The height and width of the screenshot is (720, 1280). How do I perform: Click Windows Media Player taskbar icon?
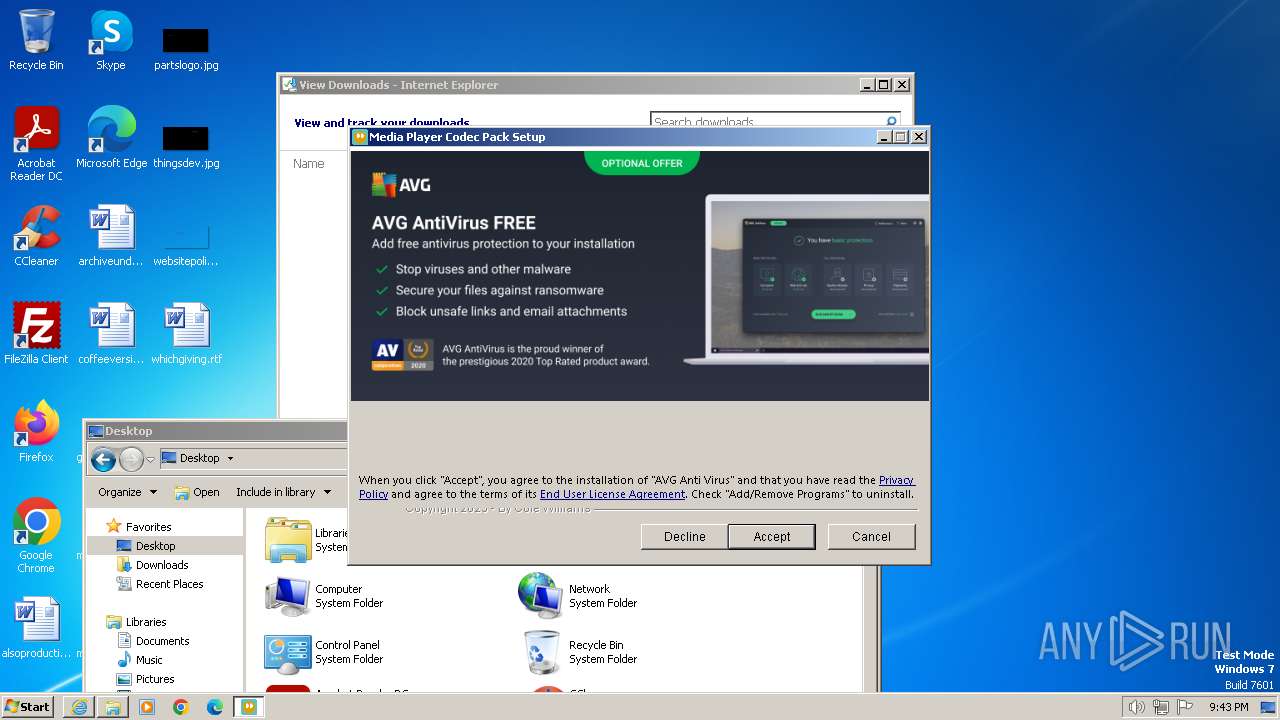click(147, 707)
